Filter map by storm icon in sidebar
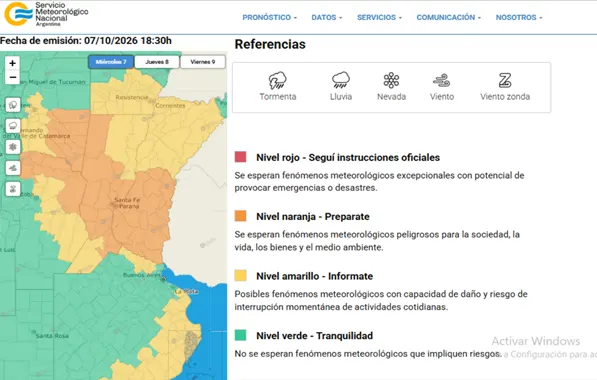This screenshot has width=597, height=380. point(13,104)
